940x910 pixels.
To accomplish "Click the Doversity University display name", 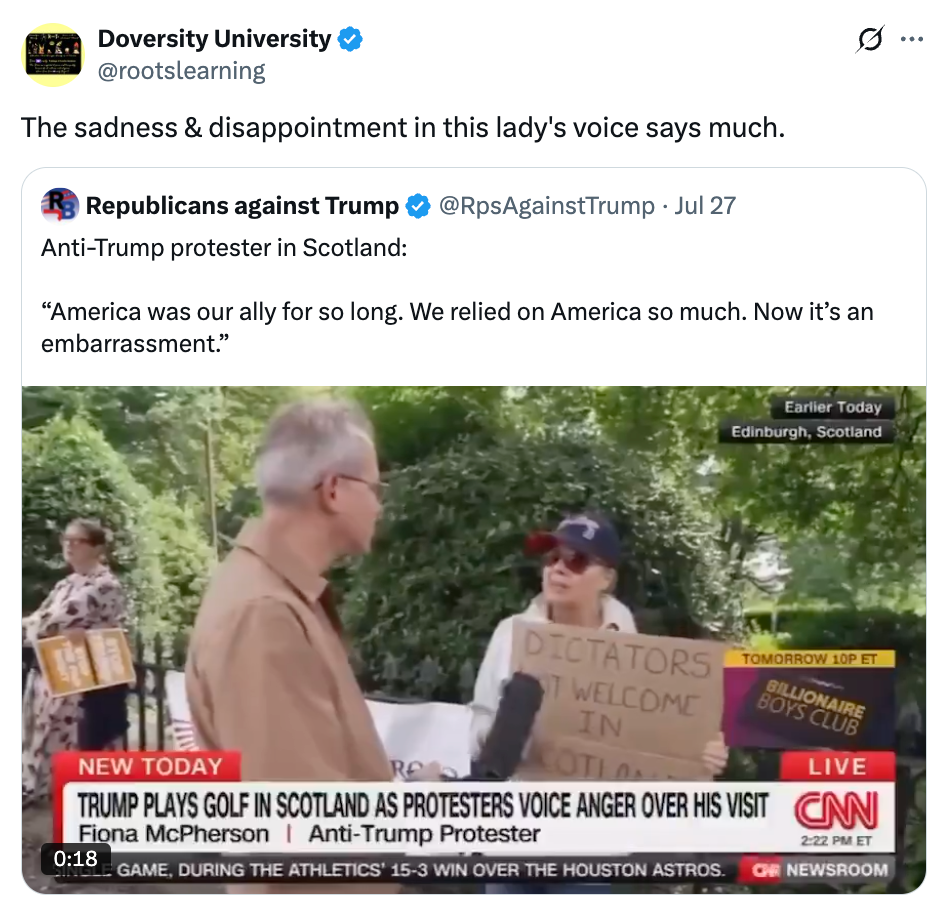I will pos(214,39).
